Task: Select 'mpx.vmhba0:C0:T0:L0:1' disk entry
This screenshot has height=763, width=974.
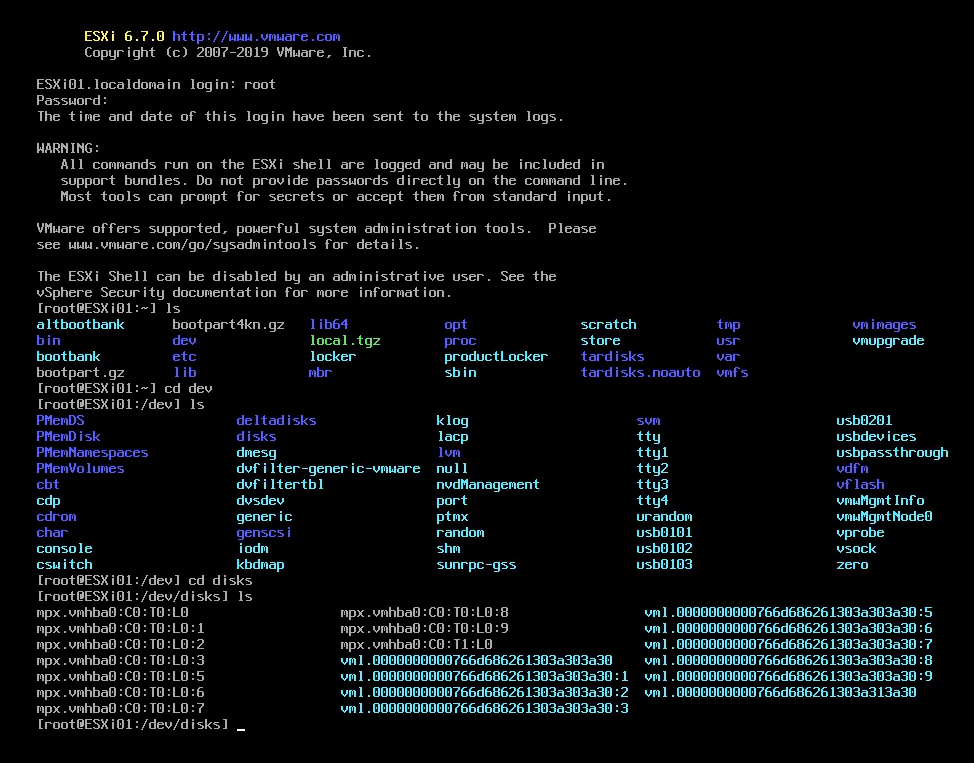Action: pyautogui.click(x=121, y=629)
